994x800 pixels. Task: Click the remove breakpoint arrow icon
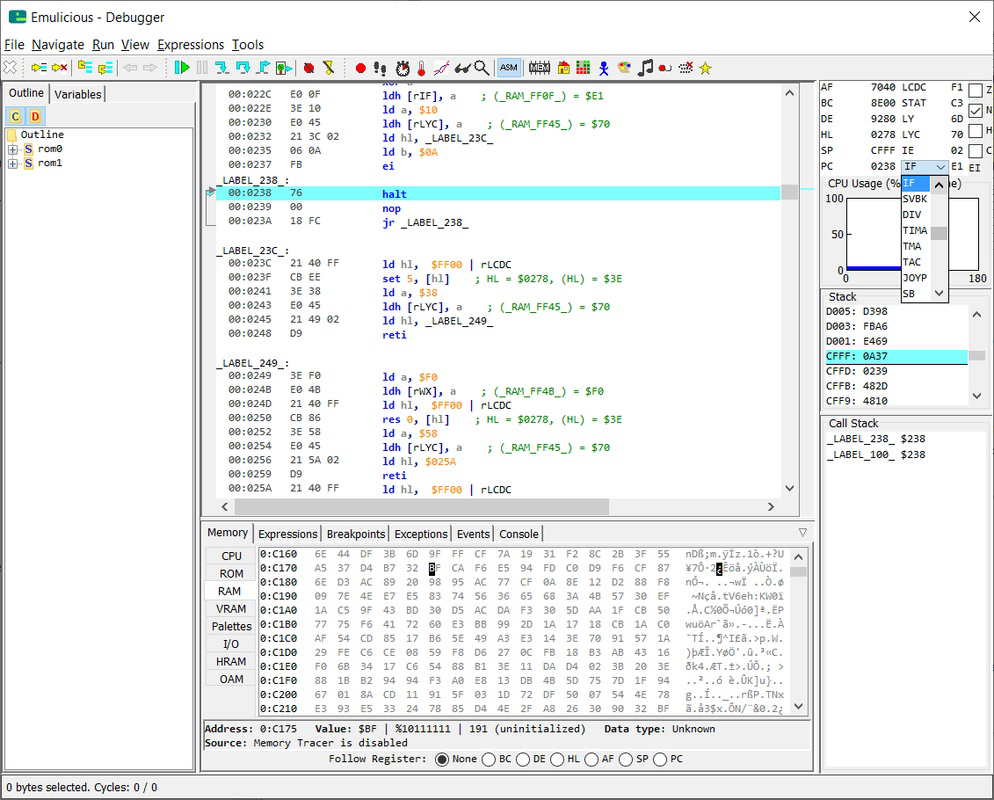[x=59, y=67]
